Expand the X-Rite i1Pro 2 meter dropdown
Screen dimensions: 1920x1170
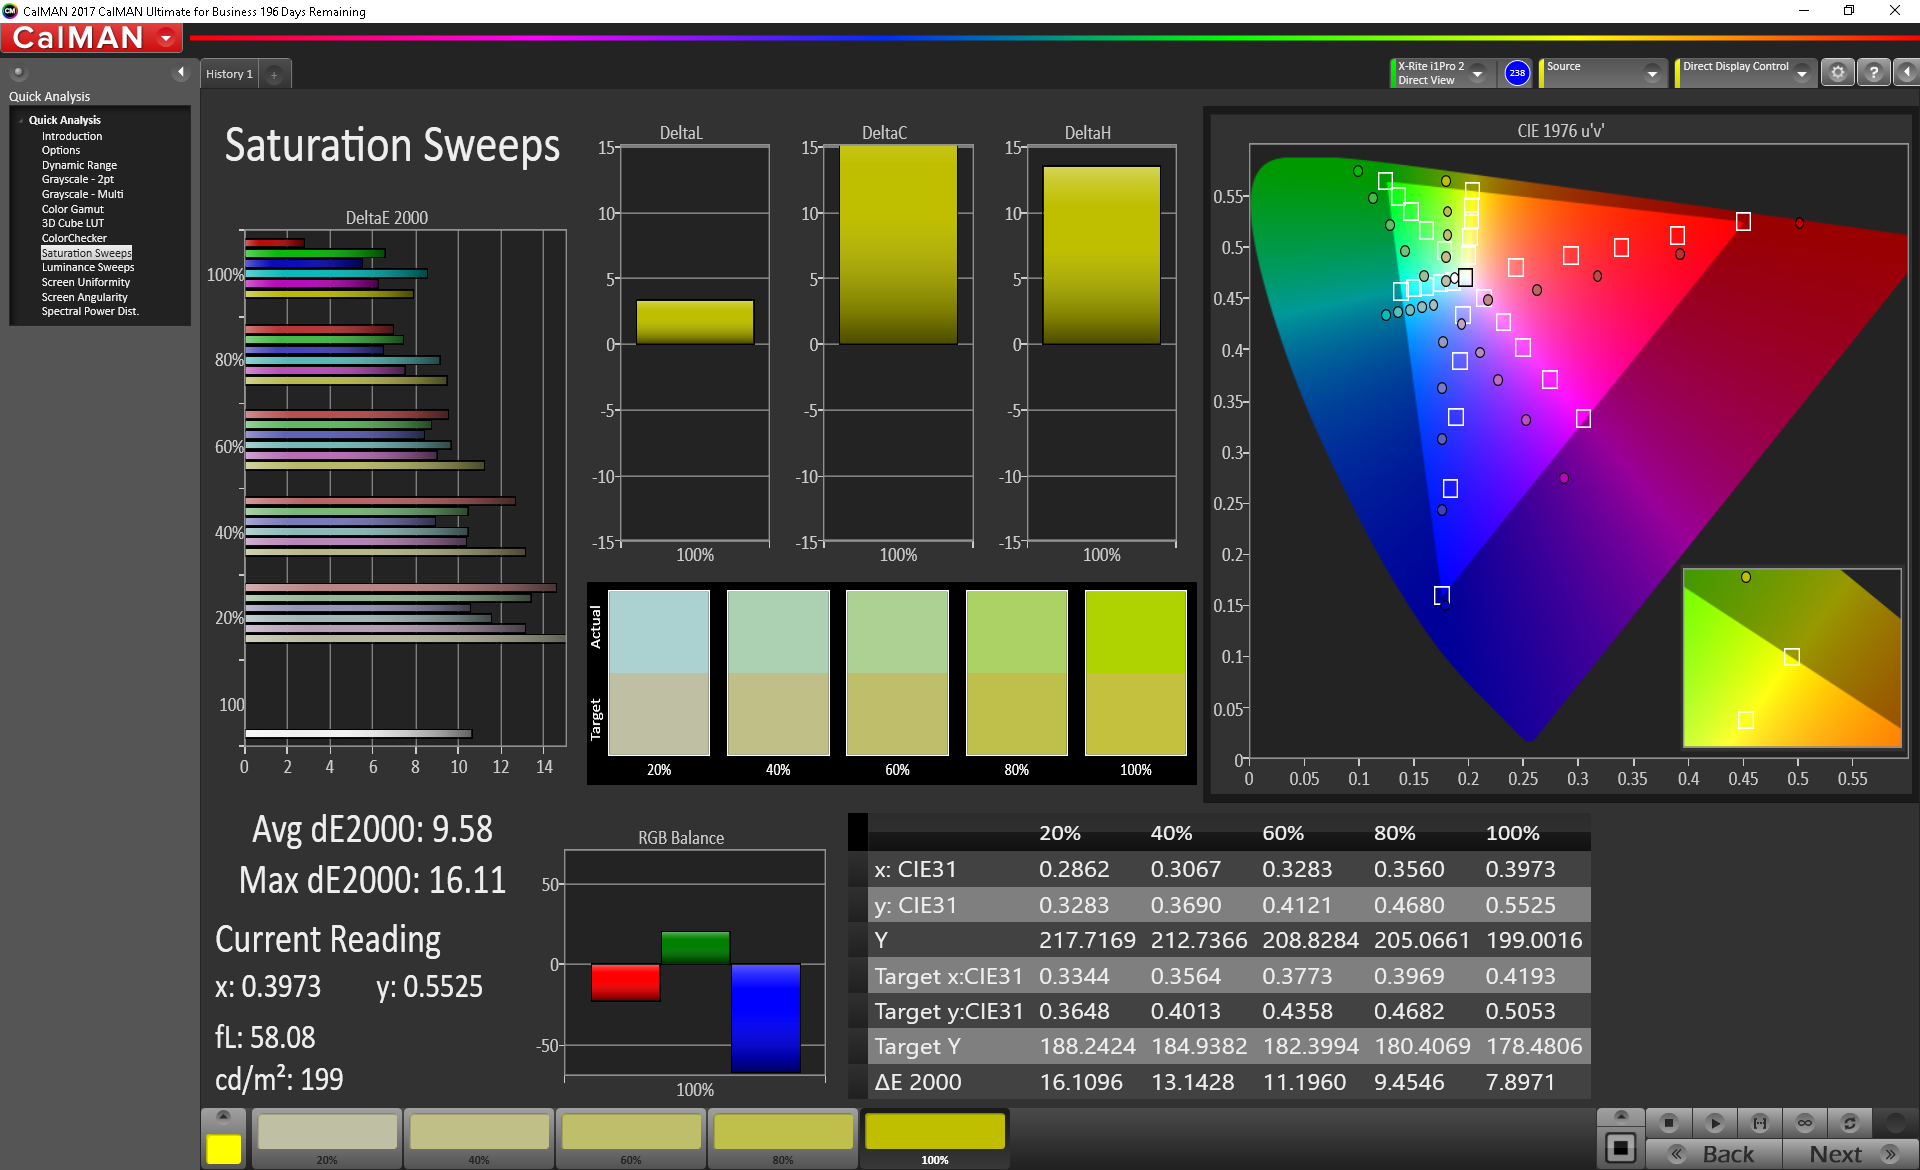[x=1477, y=74]
